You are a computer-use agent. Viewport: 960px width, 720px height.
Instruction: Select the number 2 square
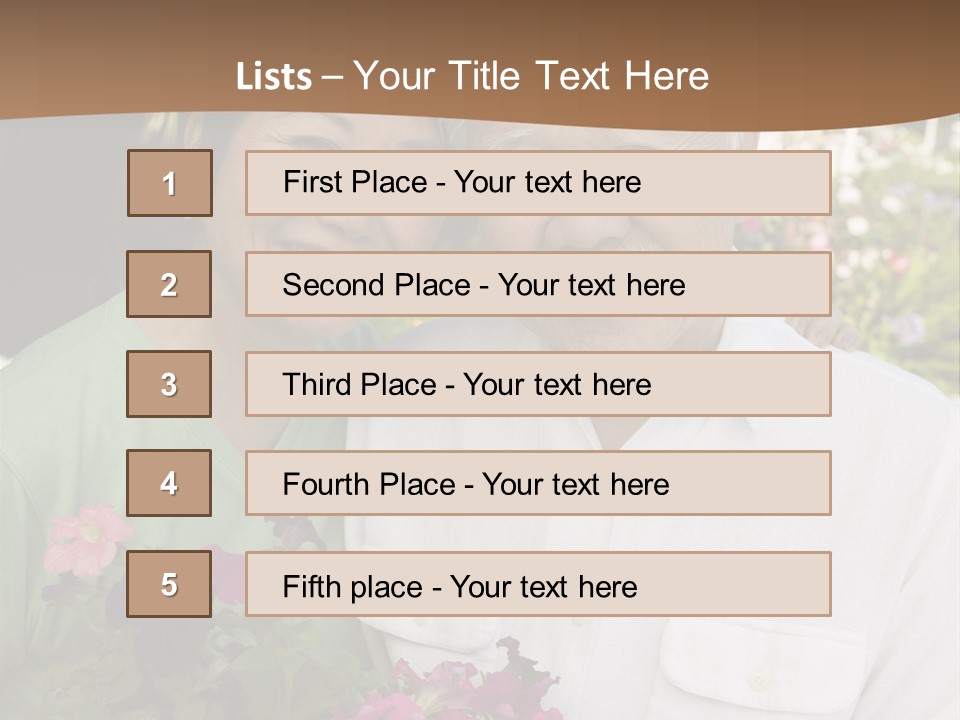[169, 284]
